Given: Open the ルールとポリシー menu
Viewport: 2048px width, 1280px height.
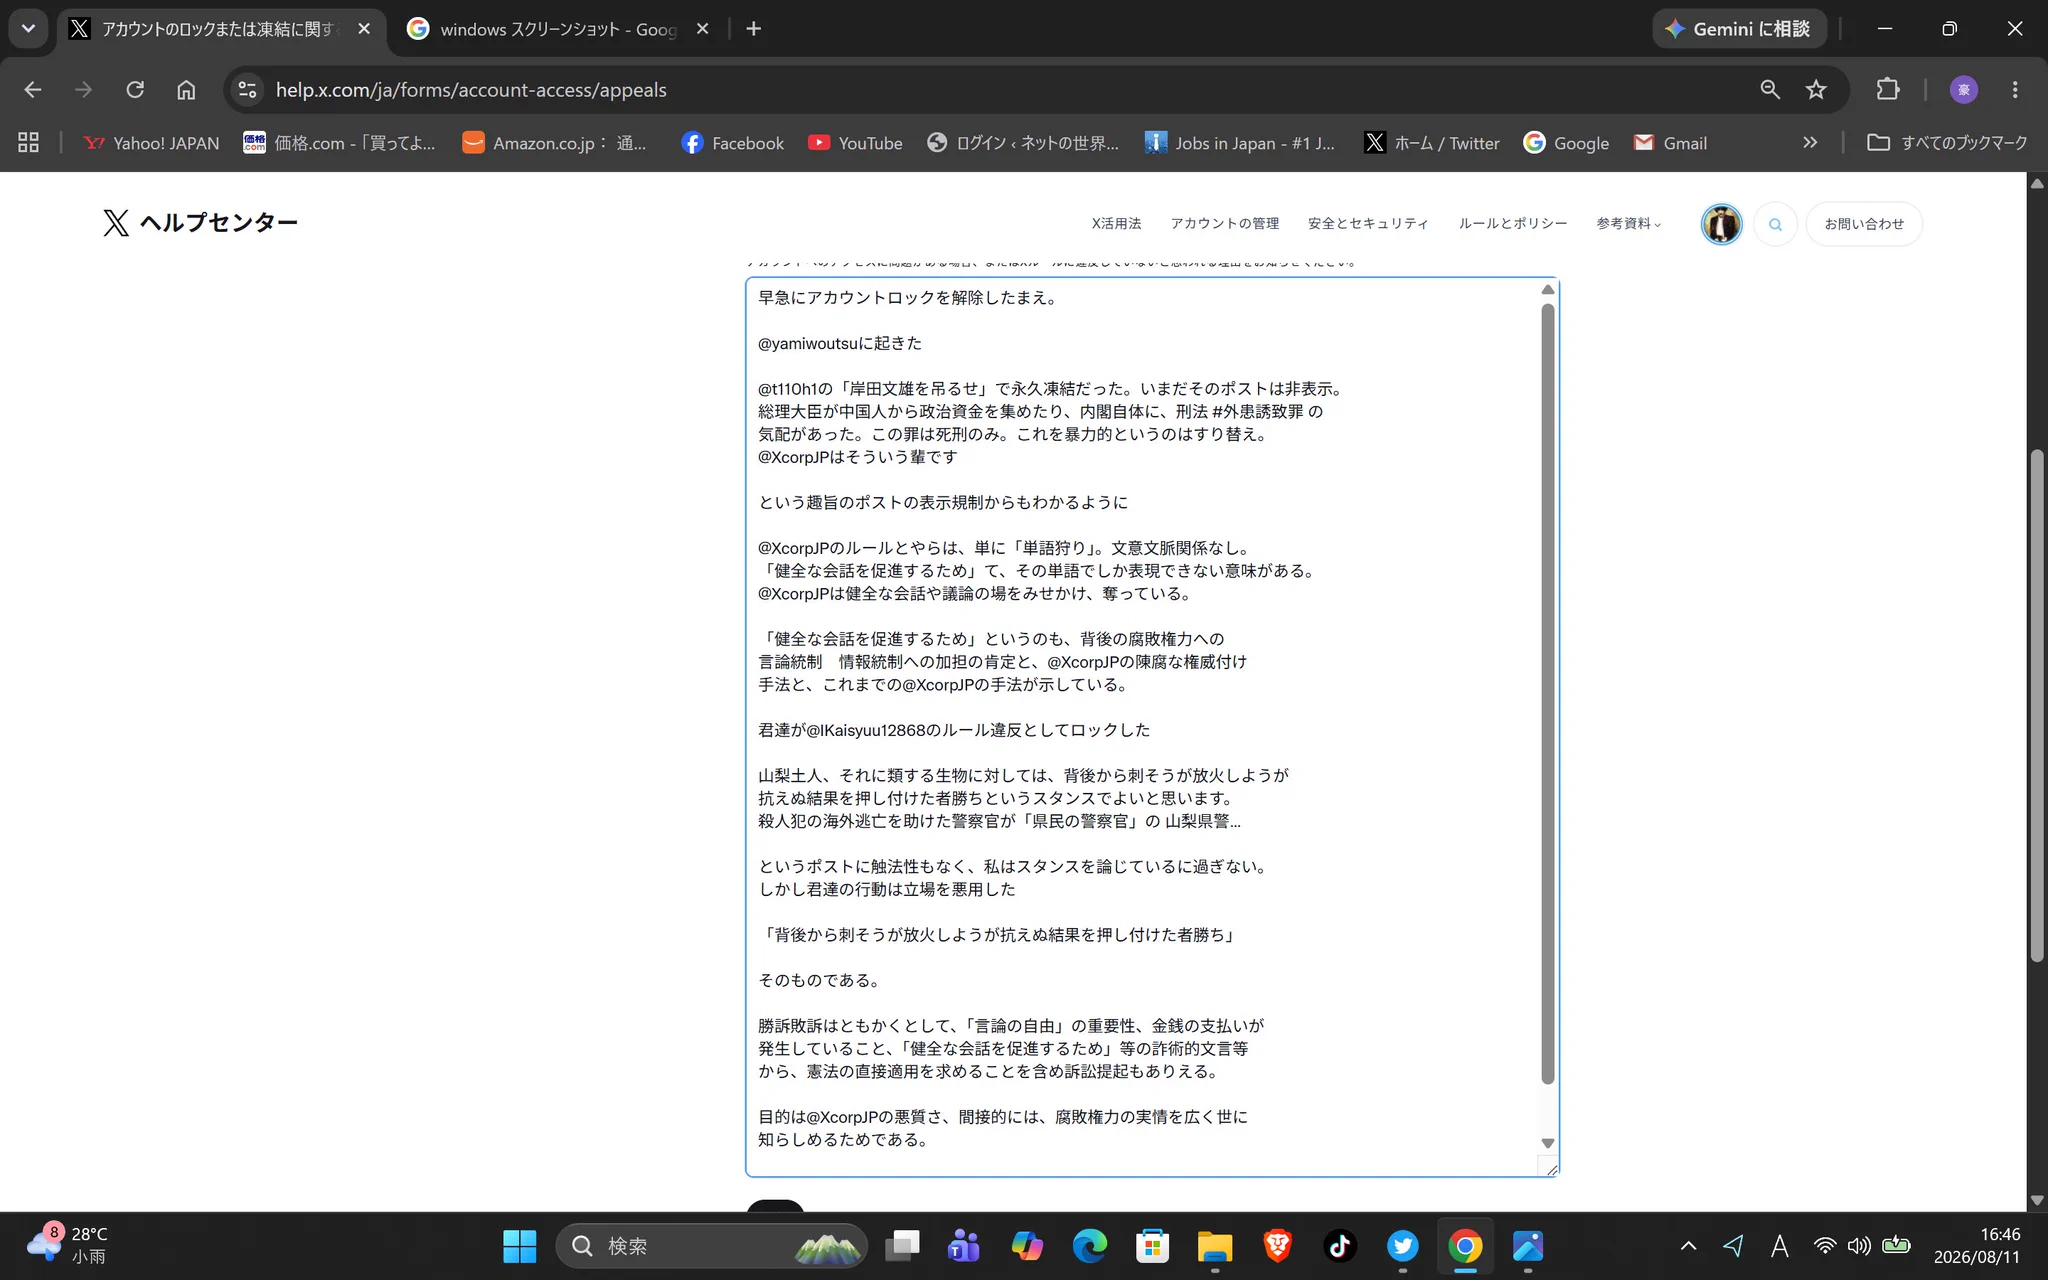Looking at the screenshot, I should point(1512,224).
